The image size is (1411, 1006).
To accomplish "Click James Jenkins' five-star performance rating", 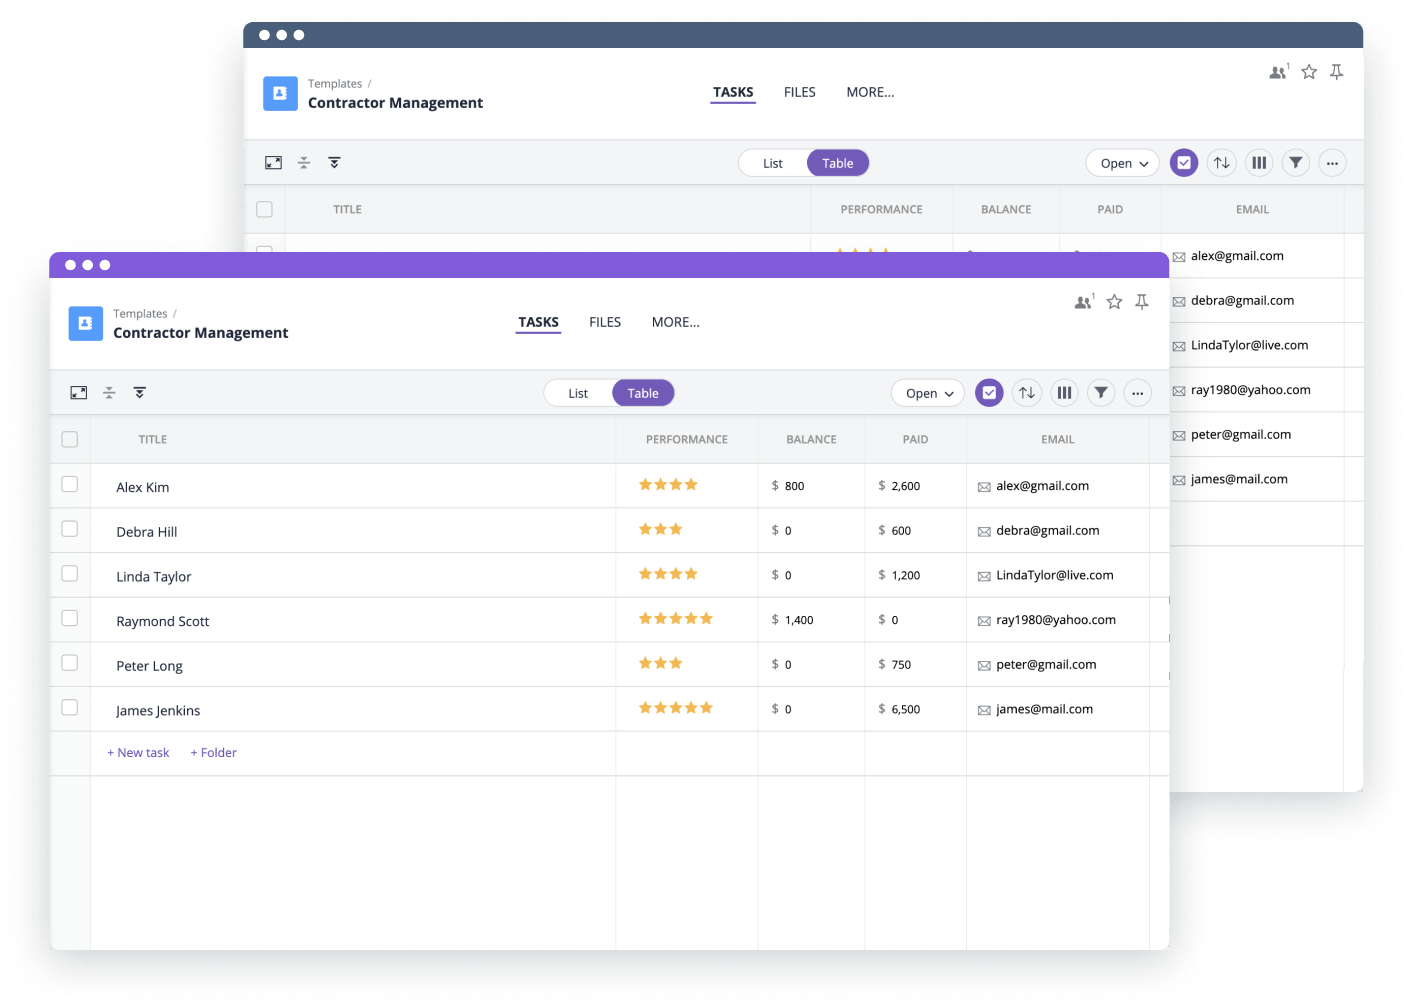I will (x=676, y=708).
